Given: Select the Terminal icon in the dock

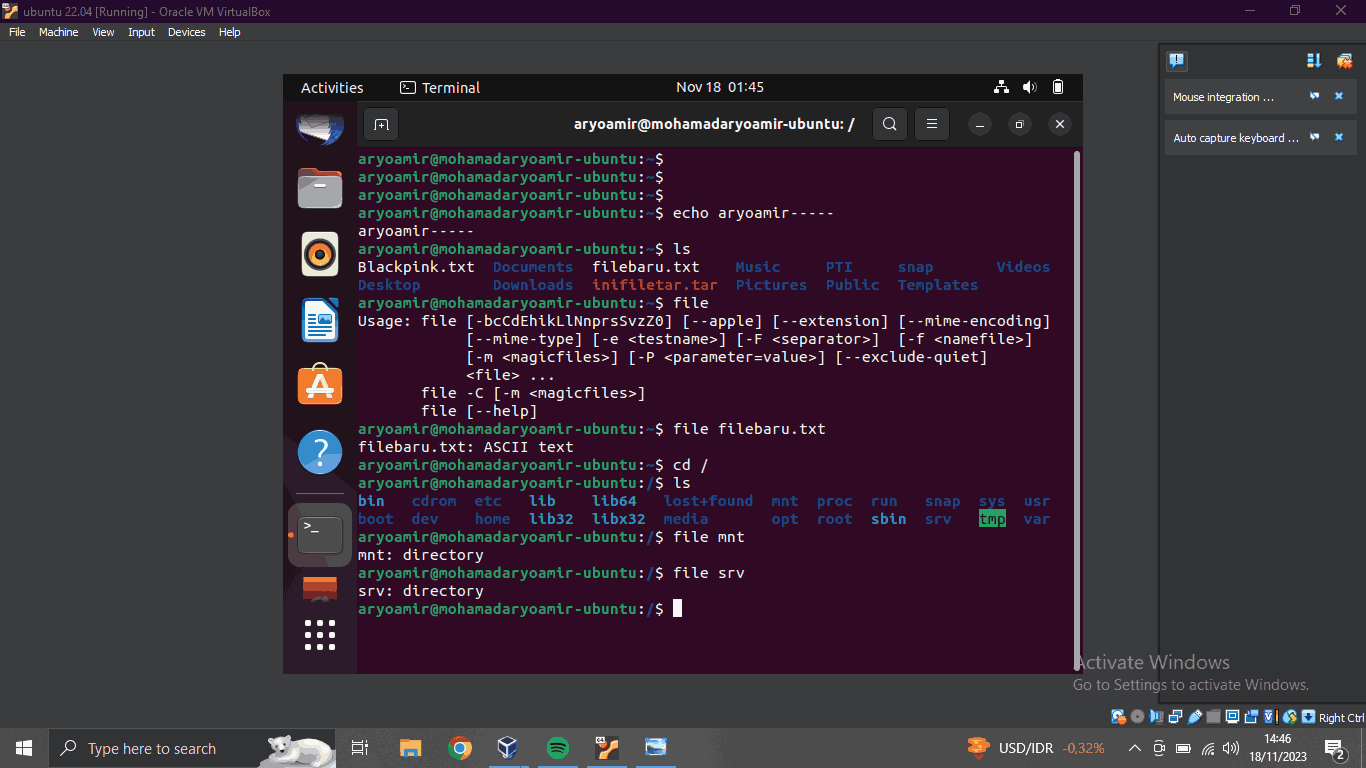Looking at the screenshot, I should [x=320, y=535].
